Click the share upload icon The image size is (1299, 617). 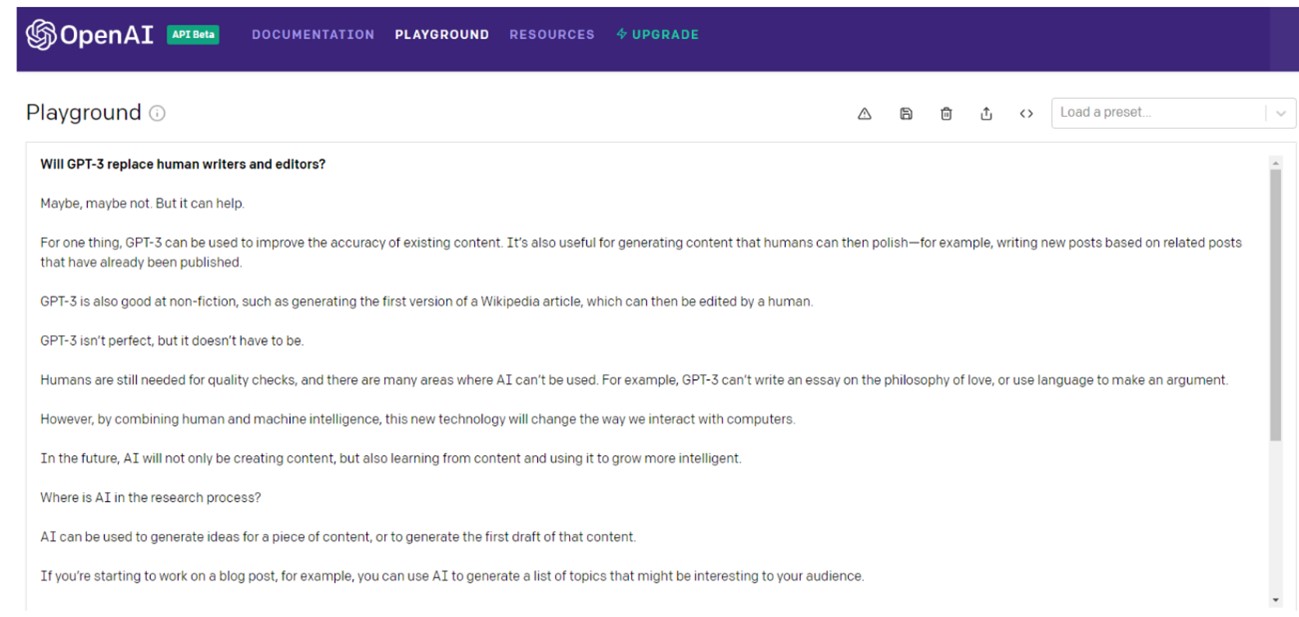(986, 114)
